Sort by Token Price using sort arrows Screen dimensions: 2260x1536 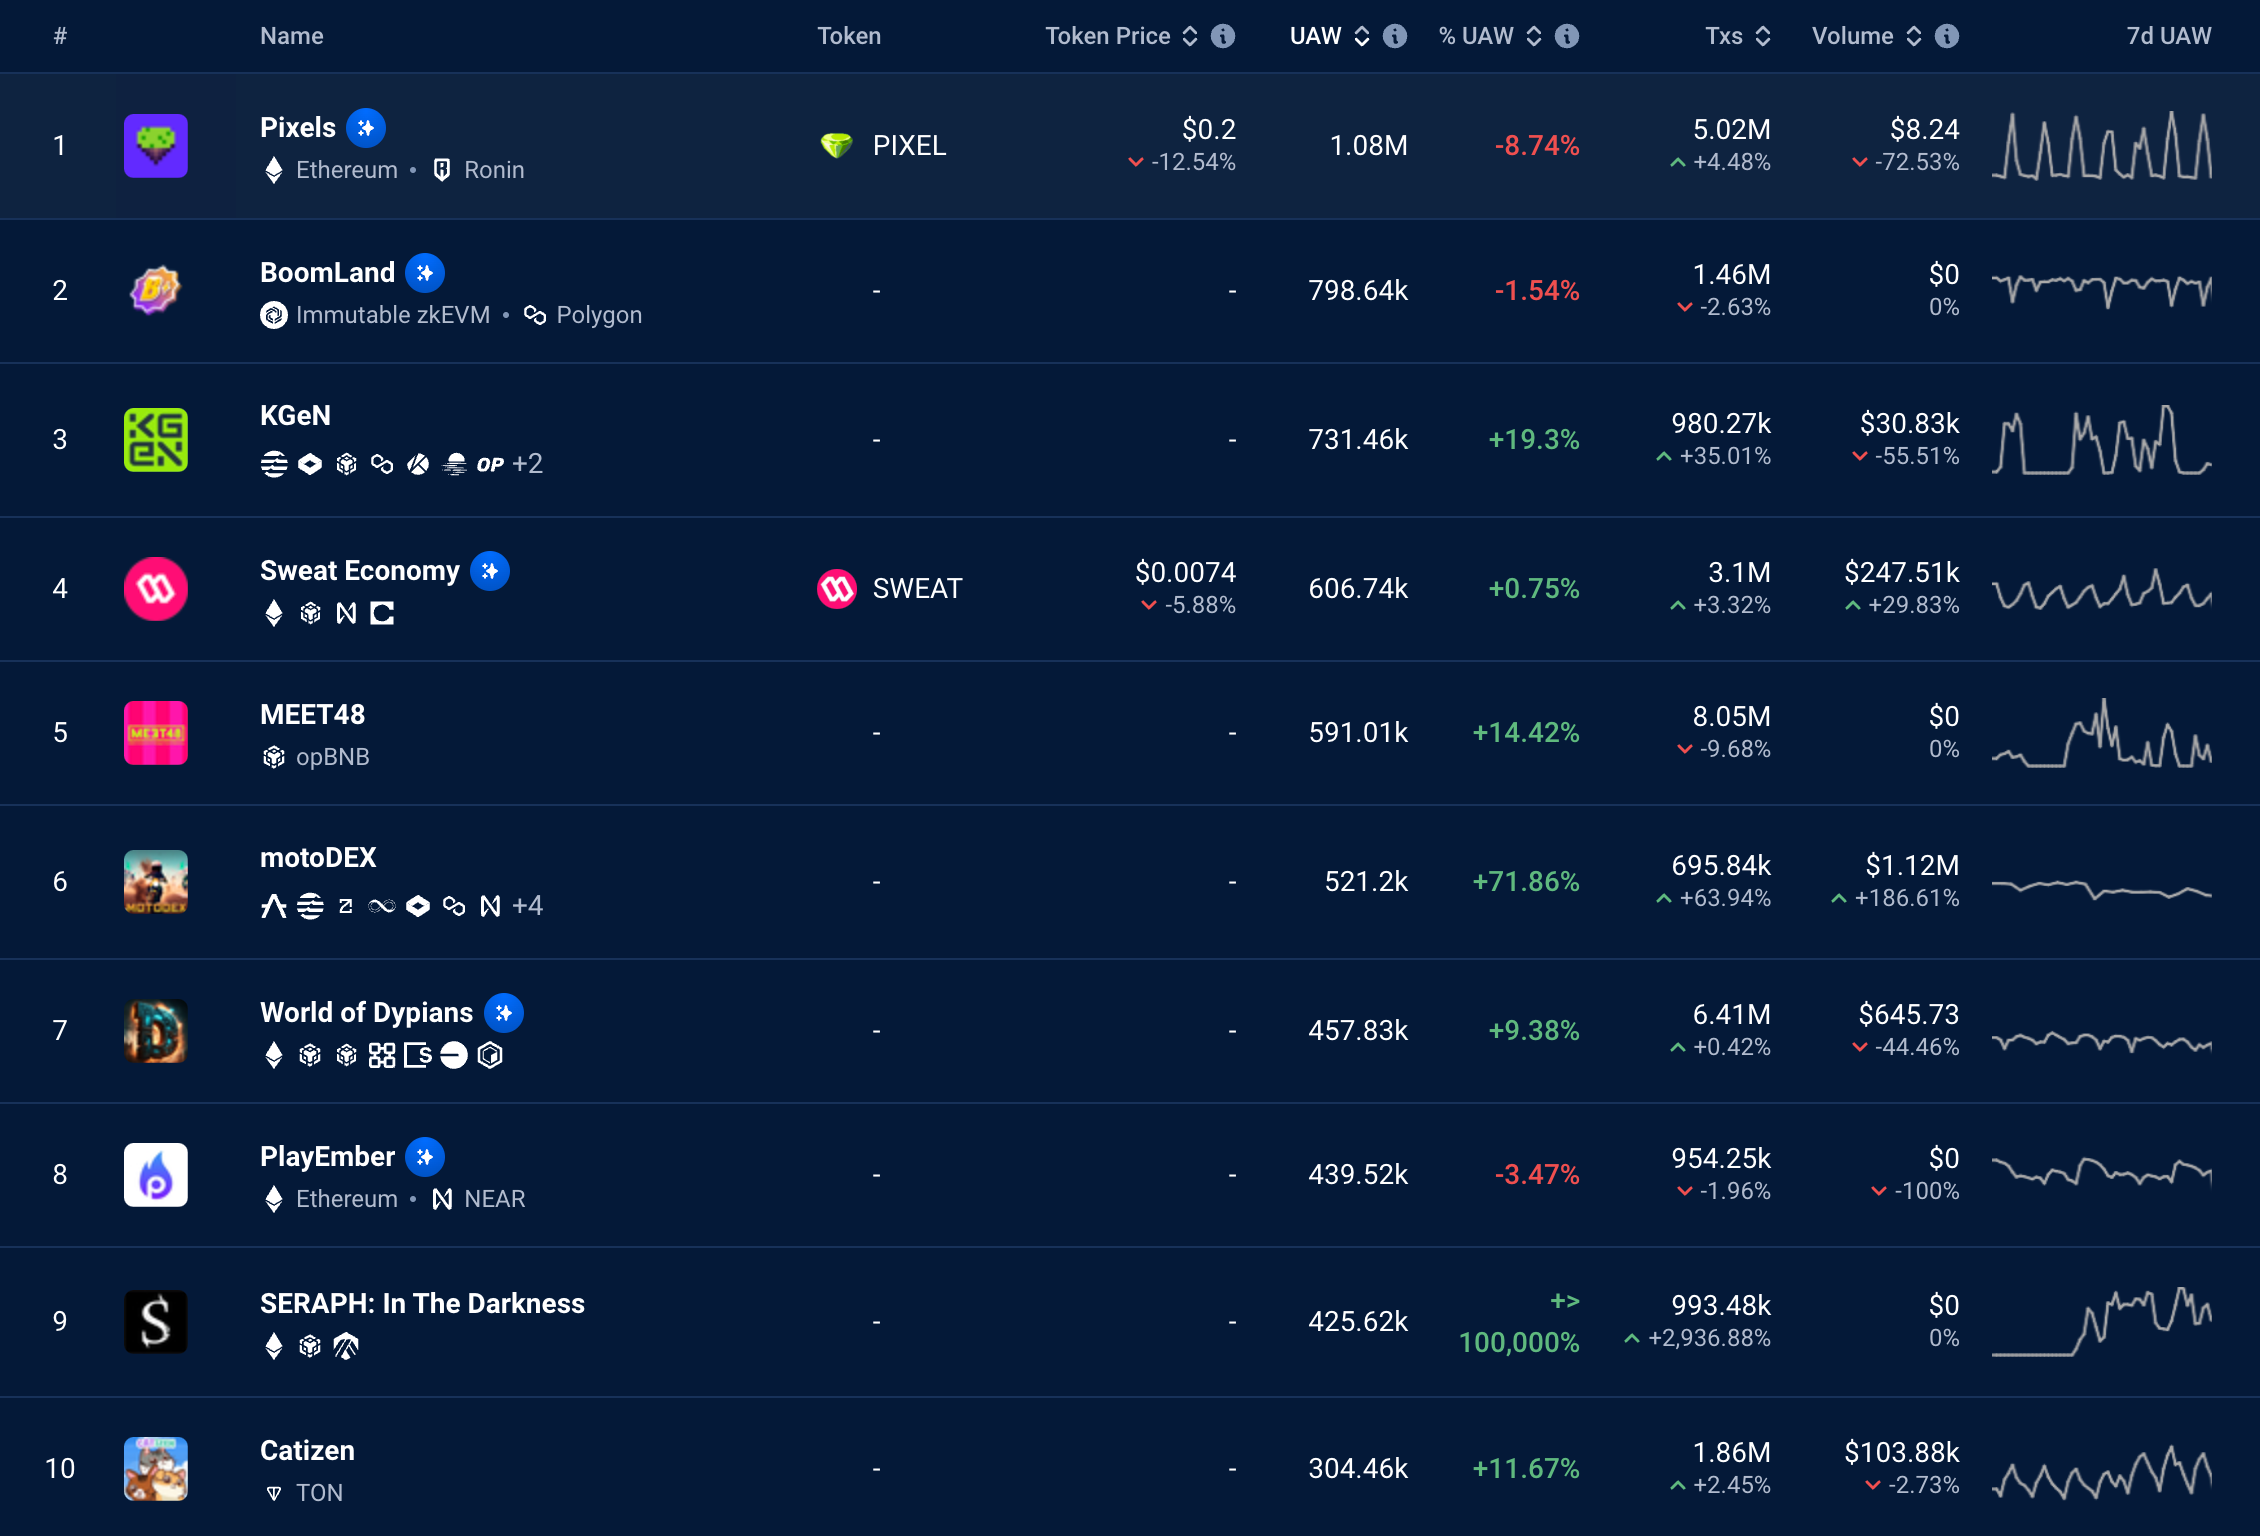tap(1190, 36)
